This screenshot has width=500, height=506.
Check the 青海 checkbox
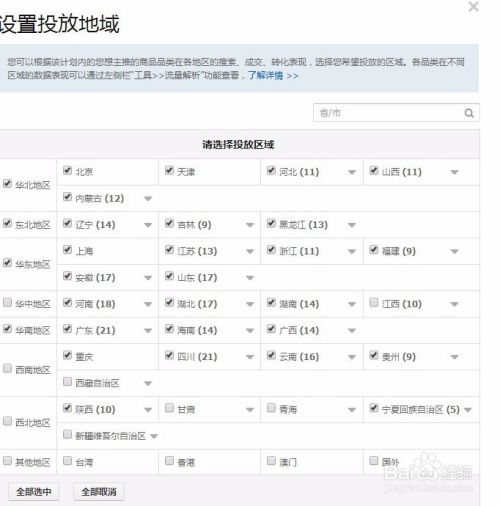[x=271, y=408]
